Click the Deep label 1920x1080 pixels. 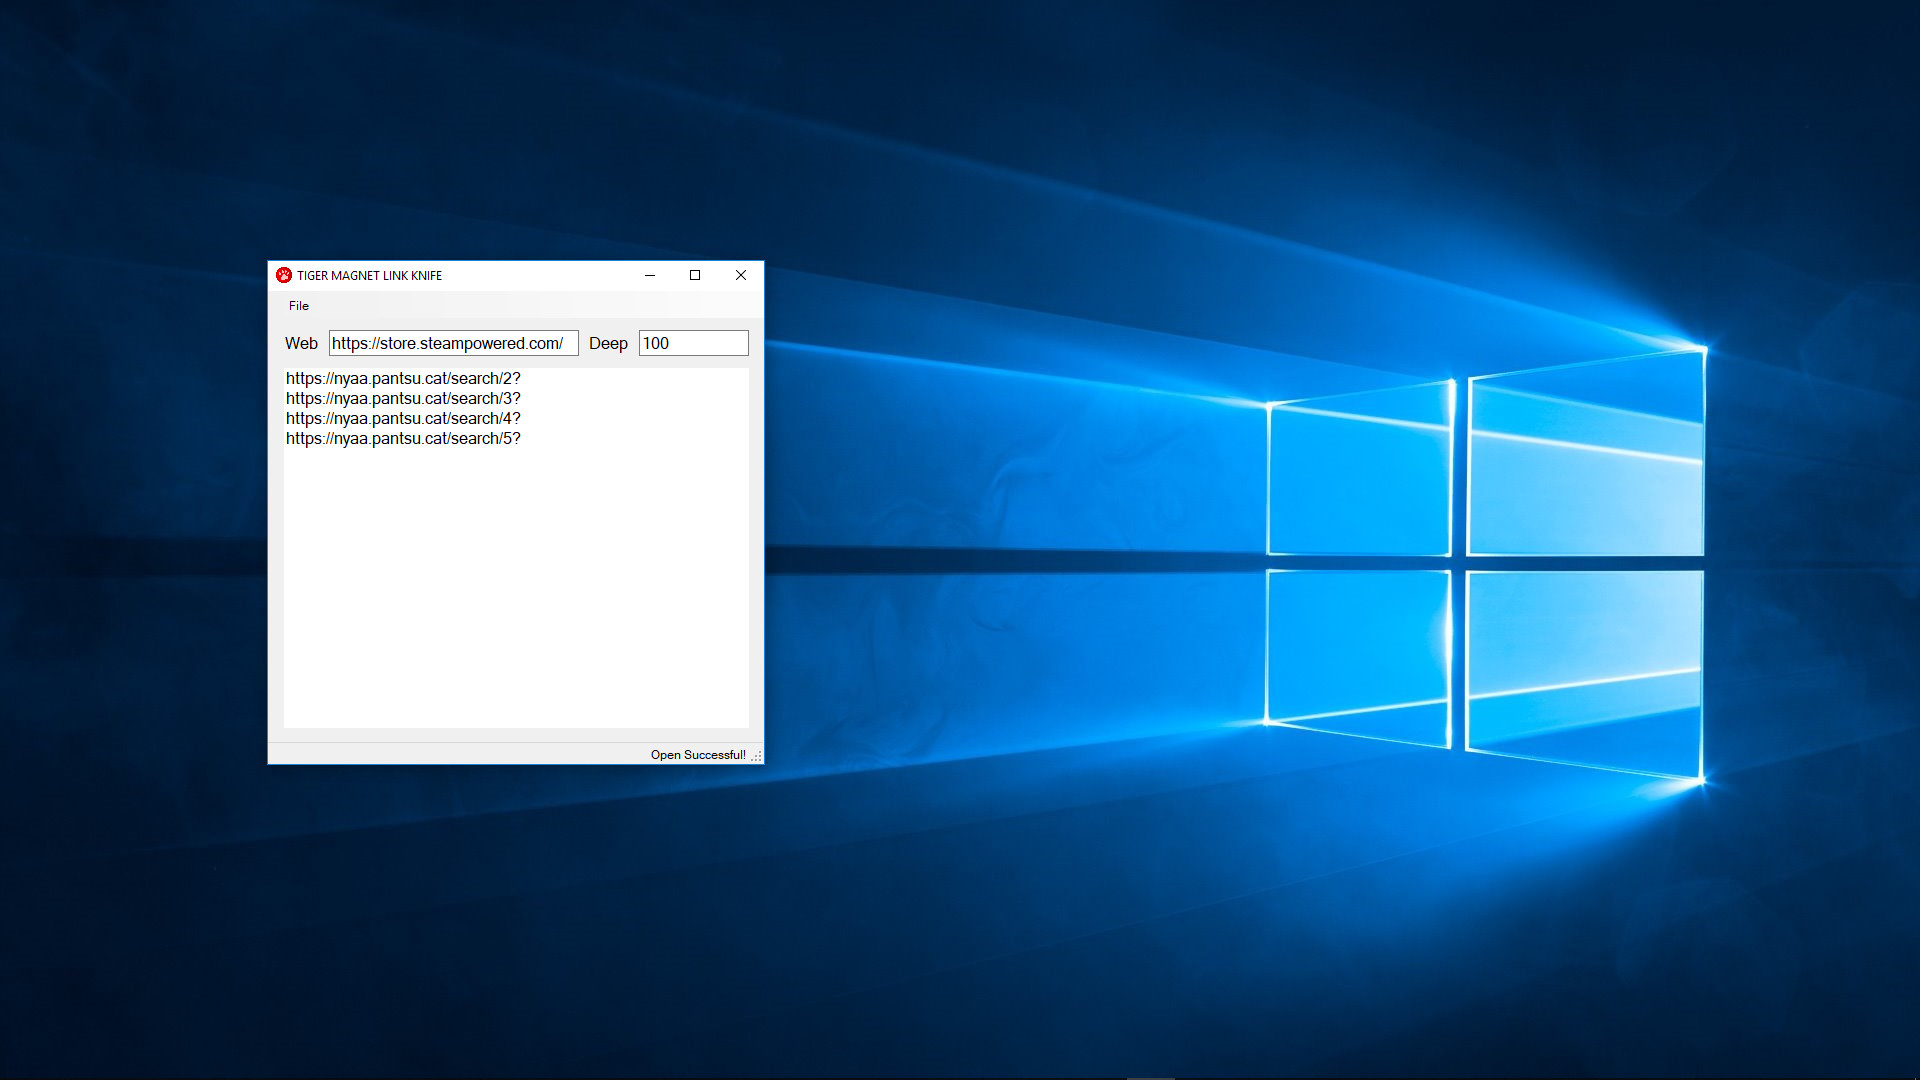coord(609,343)
